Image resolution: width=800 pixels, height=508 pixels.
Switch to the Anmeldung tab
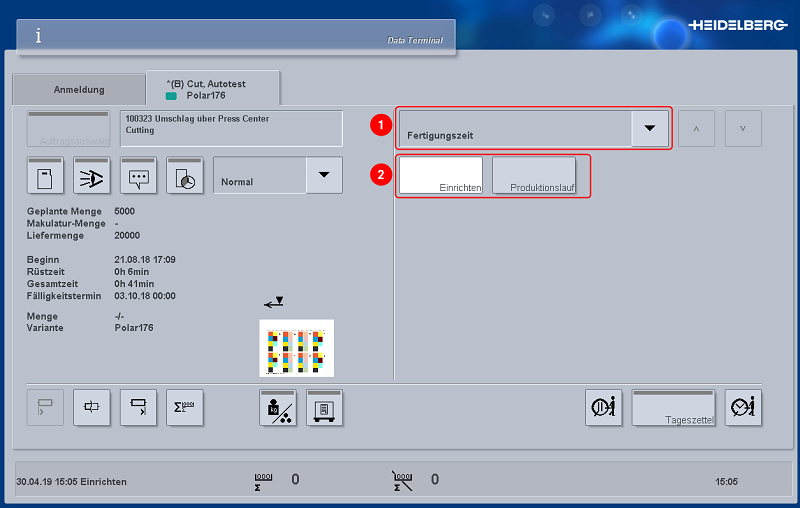coord(78,89)
